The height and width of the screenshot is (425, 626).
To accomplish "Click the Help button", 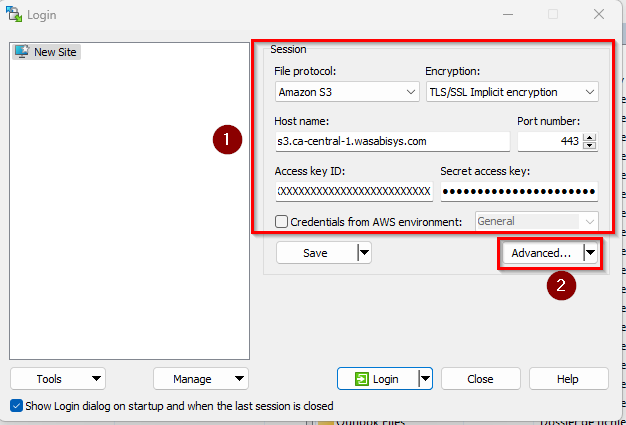I will pos(569,379).
